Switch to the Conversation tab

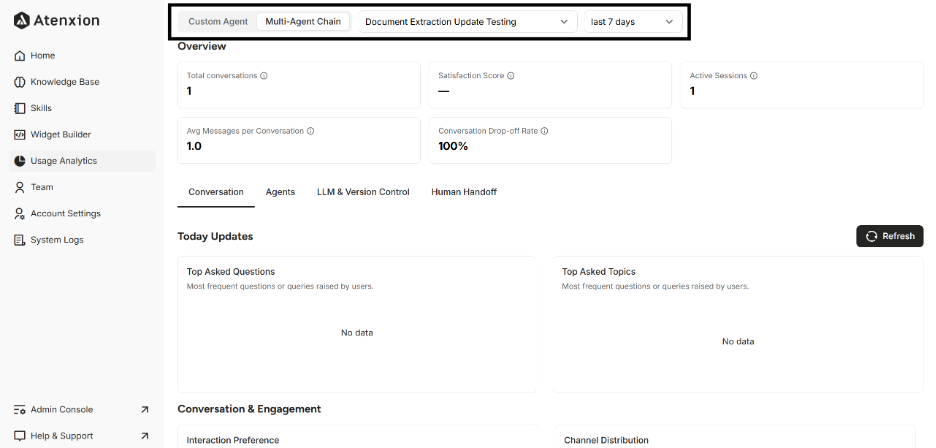point(216,192)
